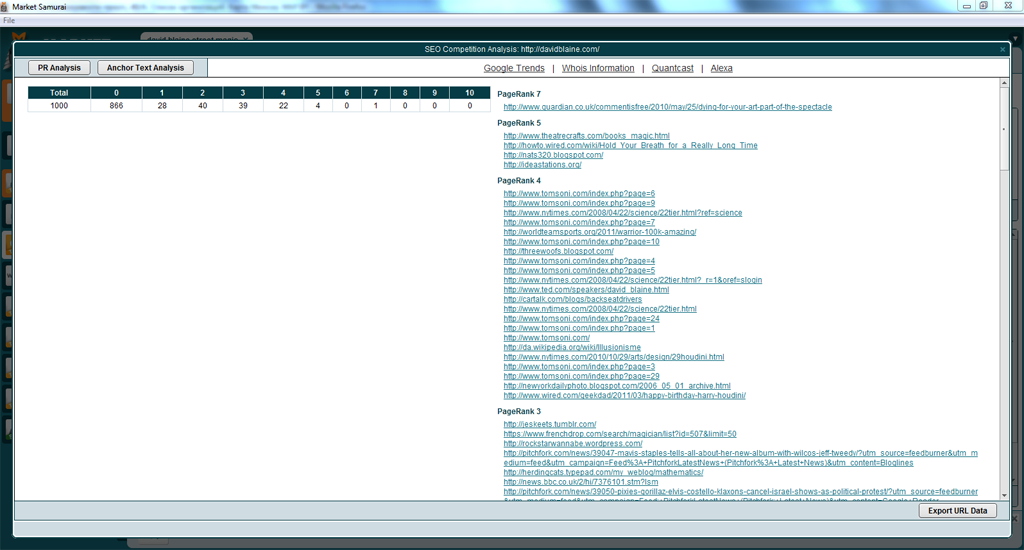Open nytimes 29houdini.html link
Viewport: 1024px width, 550px height.
point(613,357)
